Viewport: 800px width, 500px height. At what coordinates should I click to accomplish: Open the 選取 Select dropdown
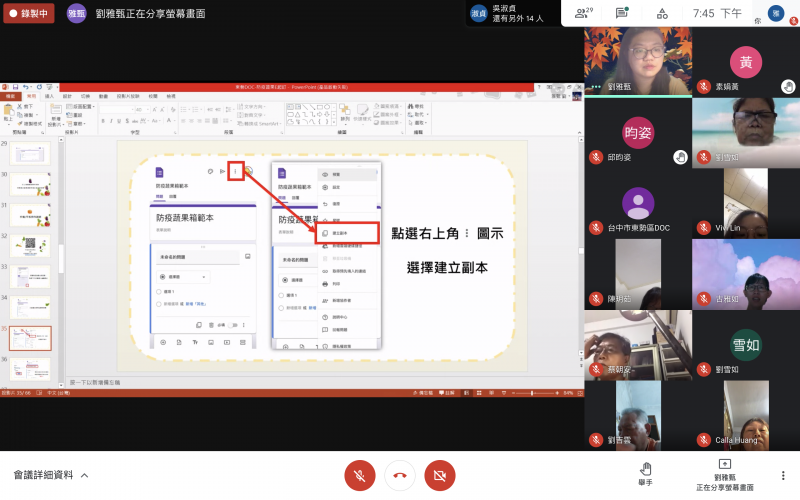point(418,122)
